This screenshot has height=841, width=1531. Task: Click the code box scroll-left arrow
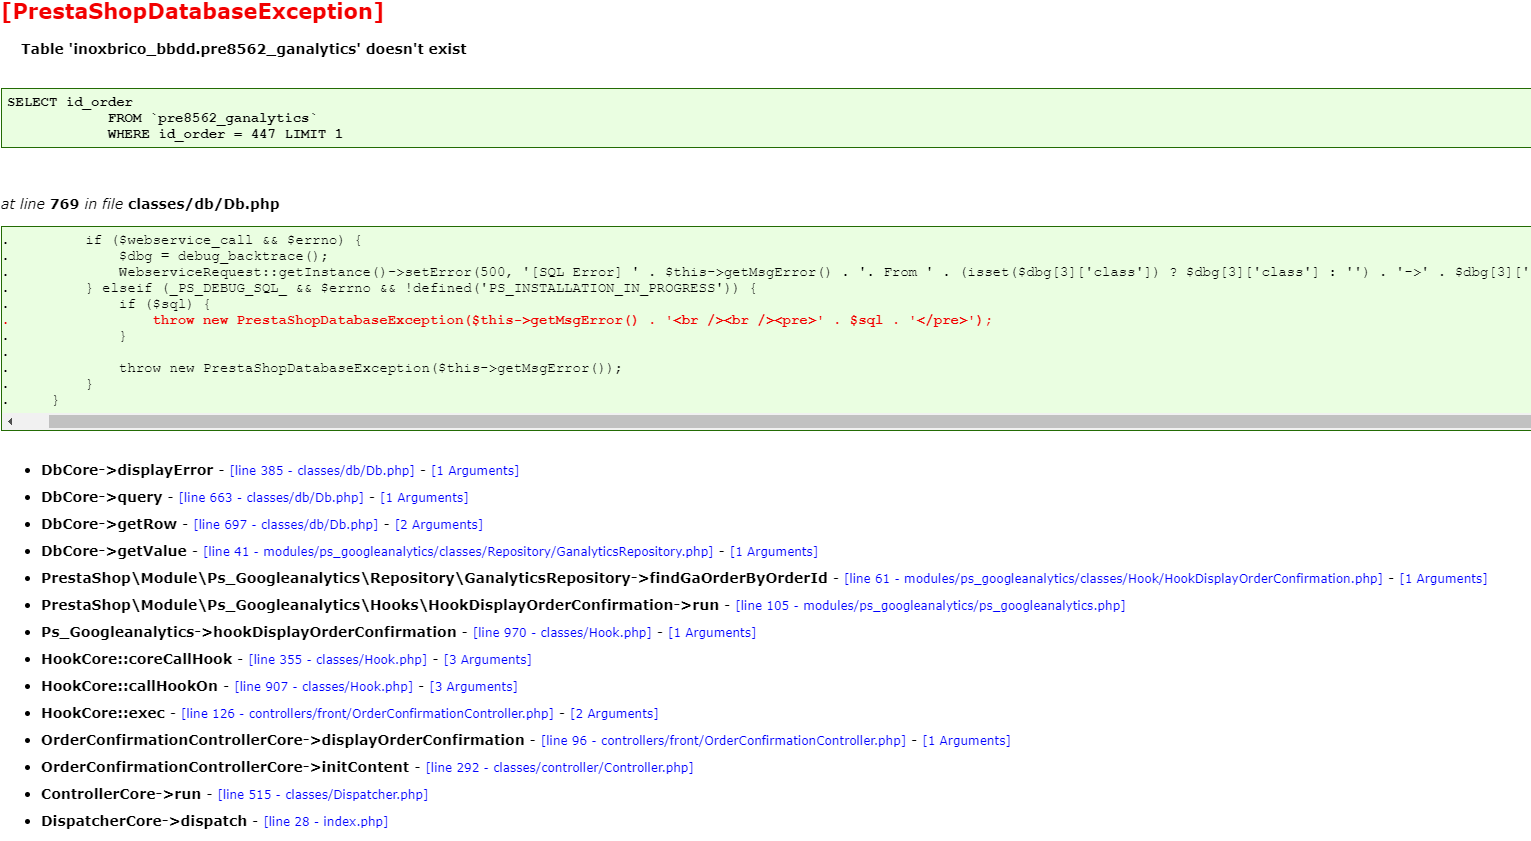pyautogui.click(x=10, y=422)
